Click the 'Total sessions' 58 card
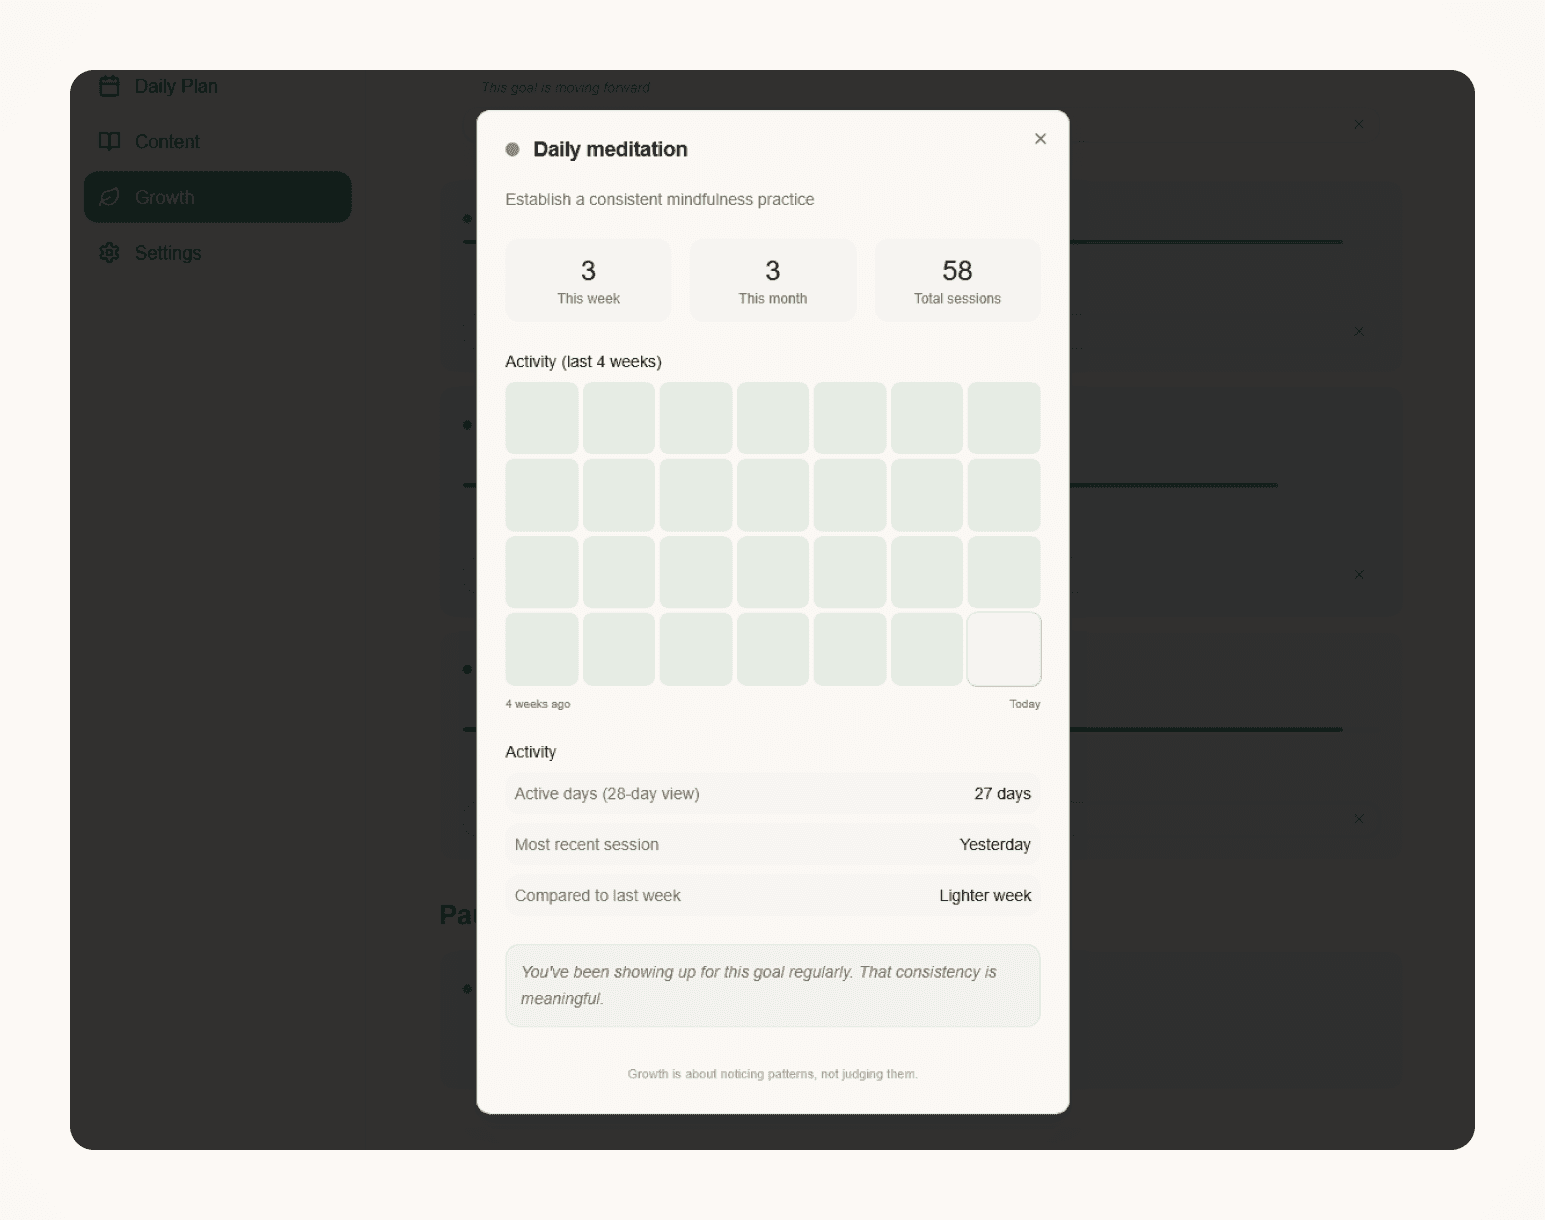The width and height of the screenshot is (1545, 1220). click(957, 280)
